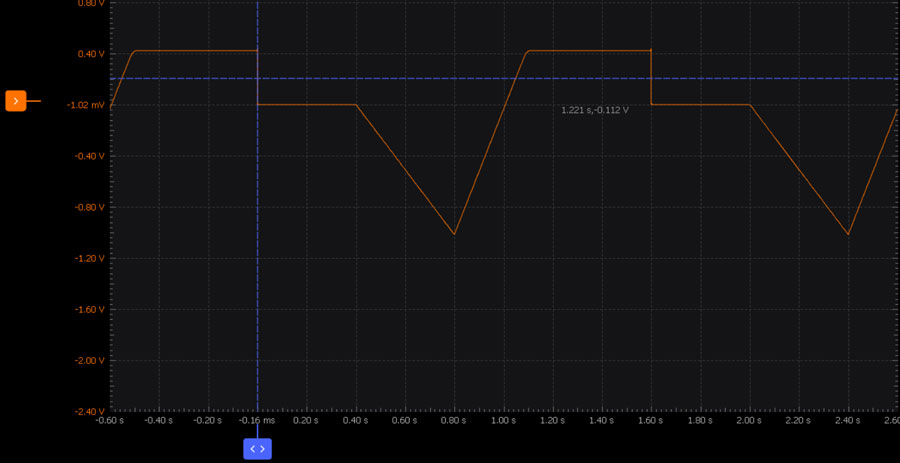
Task: Click the -0.60 s time axis label
Action: (109, 421)
